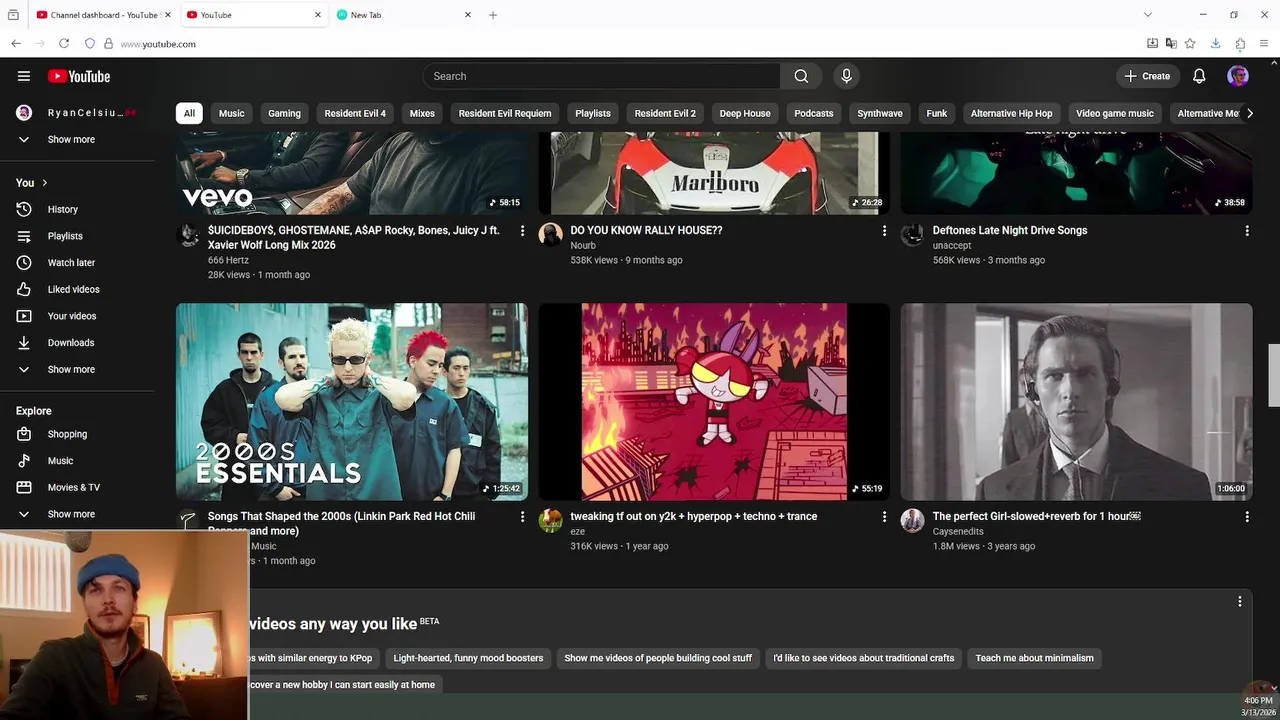This screenshot has width=1280, height=720.
Task: Click the page vertical scrollbar thumb
Action: click(1274, 375)
